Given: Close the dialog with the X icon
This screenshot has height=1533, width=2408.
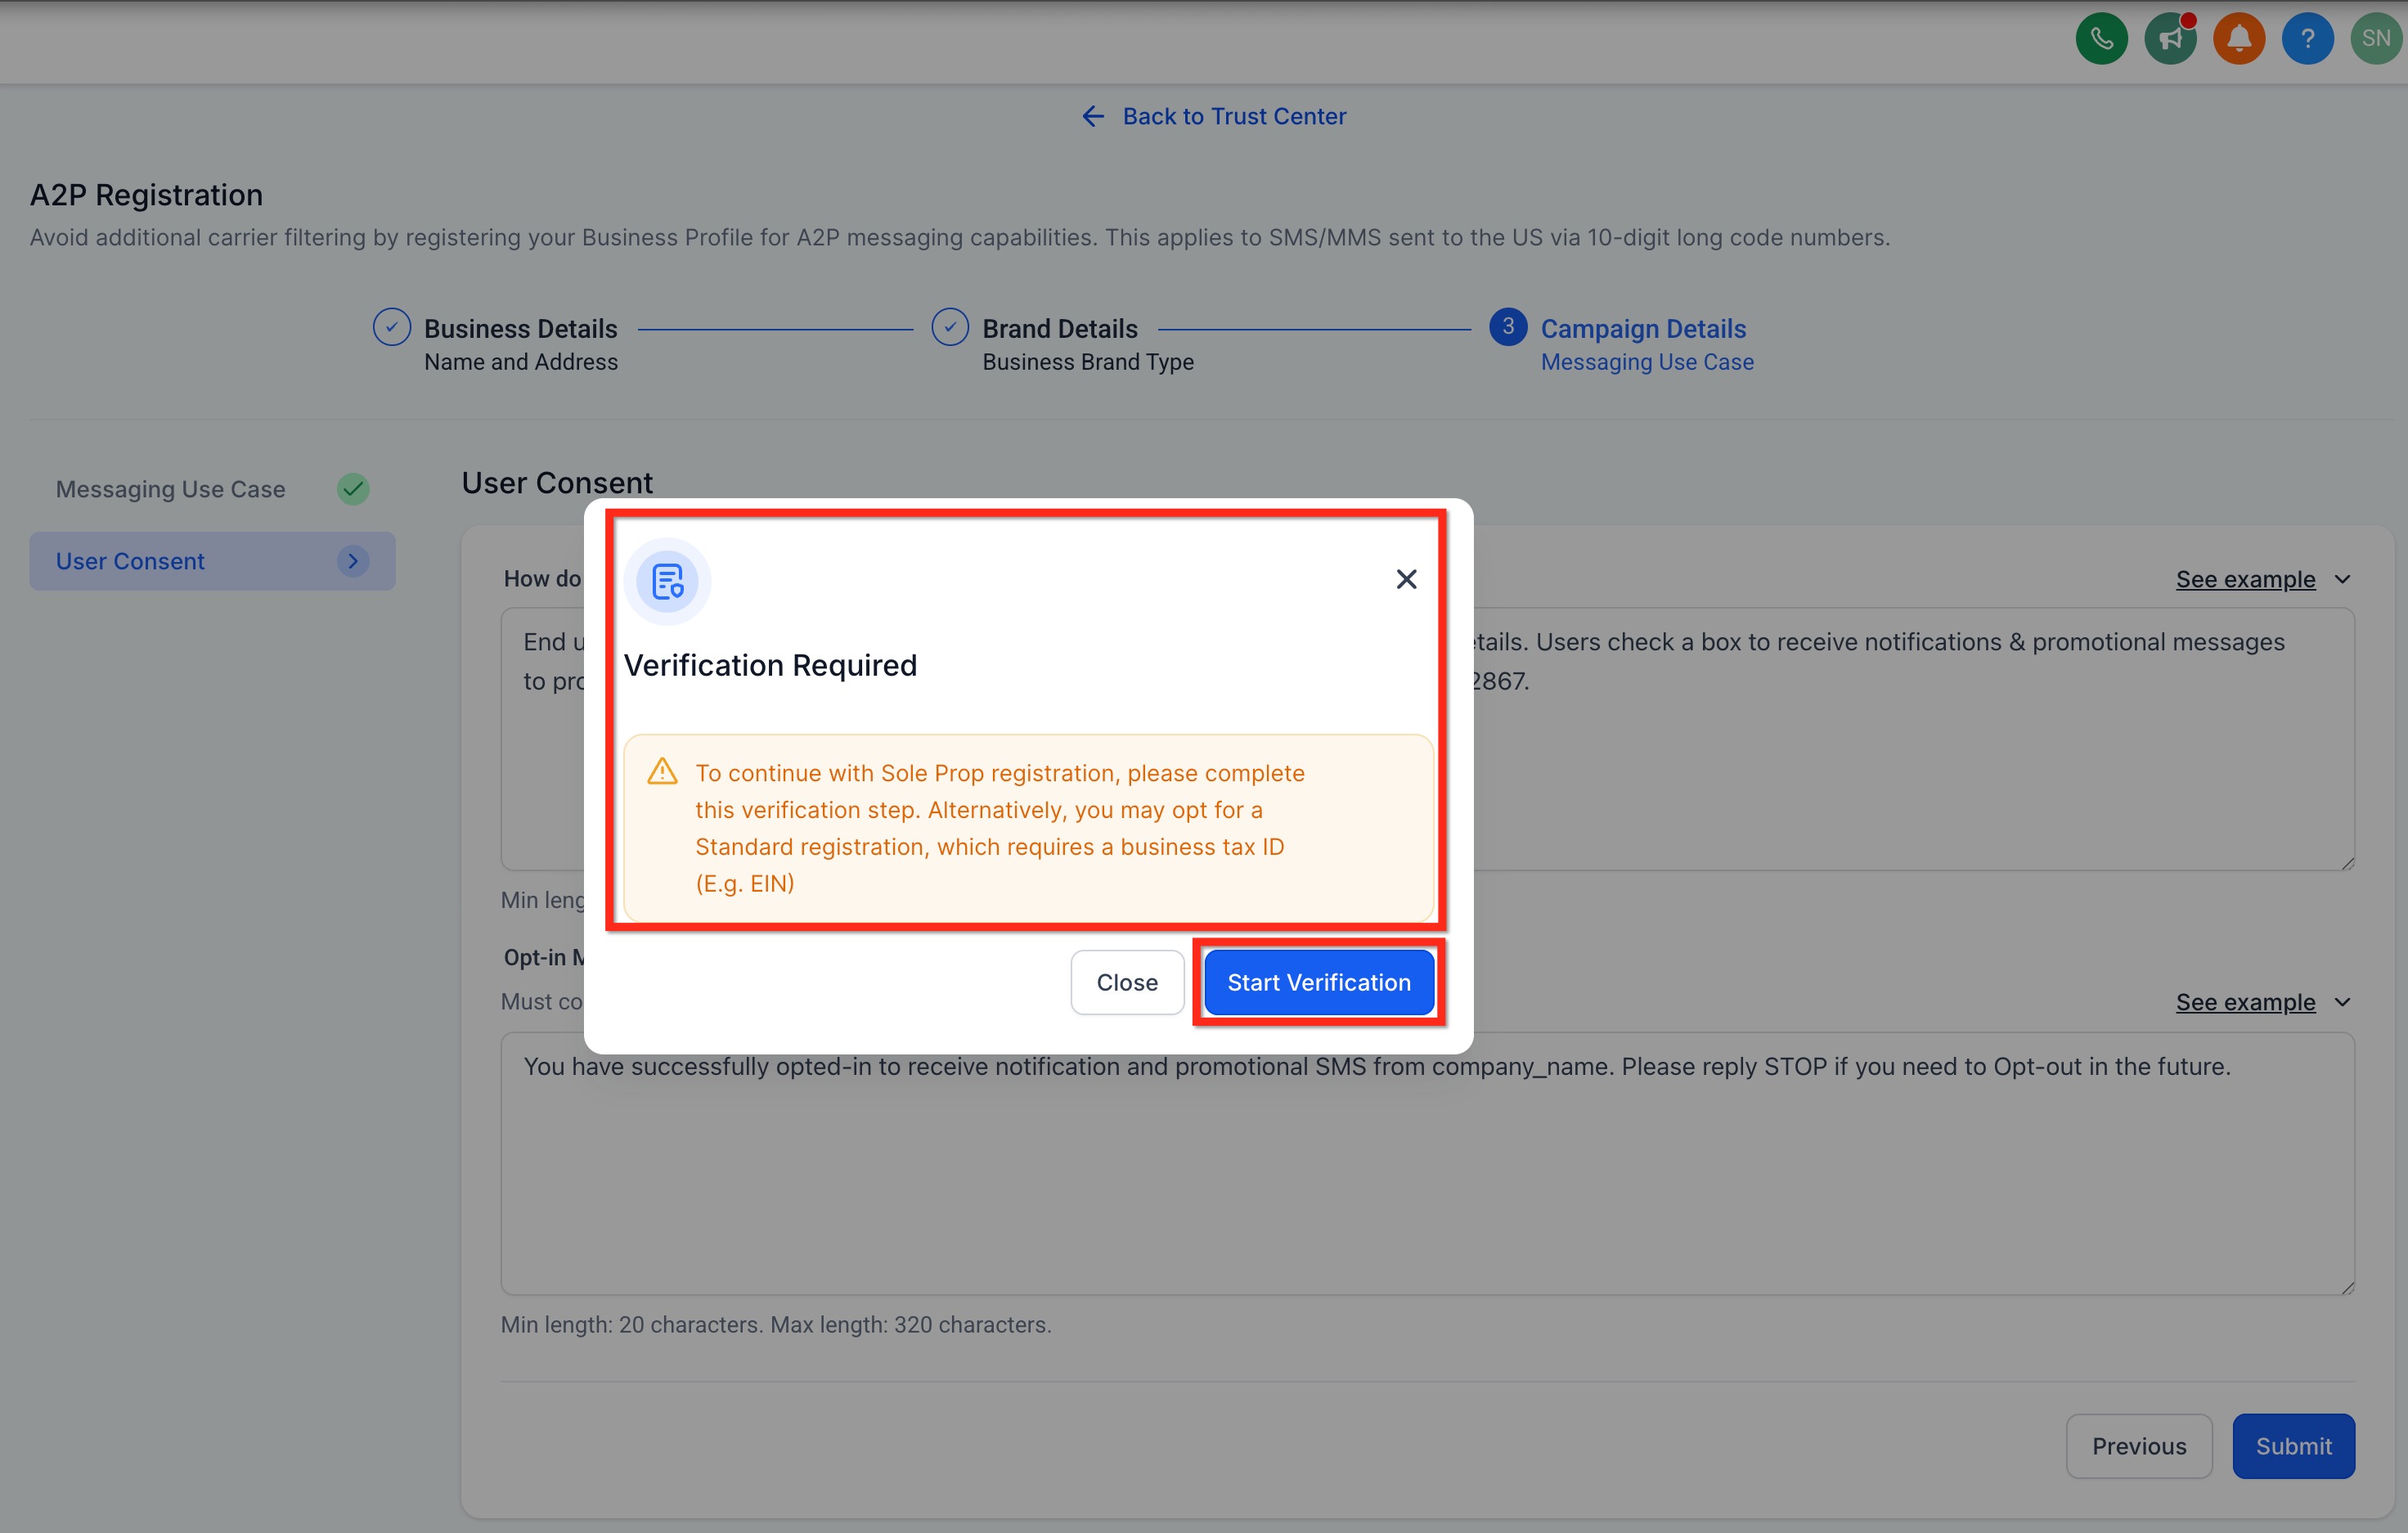Looking at the screenshot, I should coord(1406,579).
